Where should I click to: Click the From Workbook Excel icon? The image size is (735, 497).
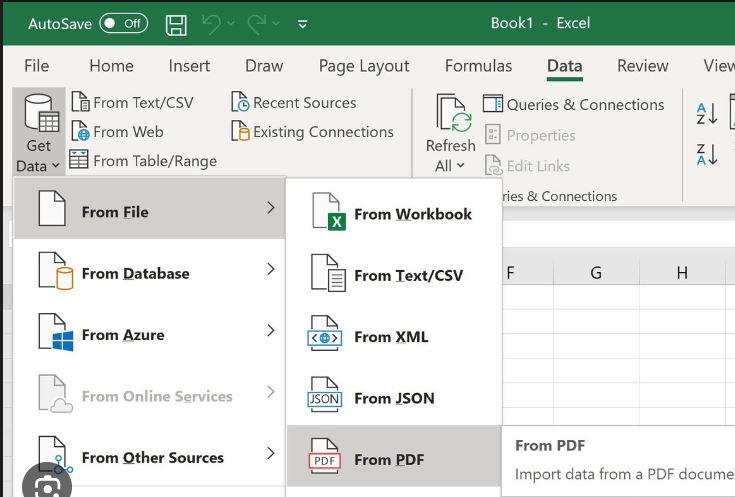tap(329, 211)
